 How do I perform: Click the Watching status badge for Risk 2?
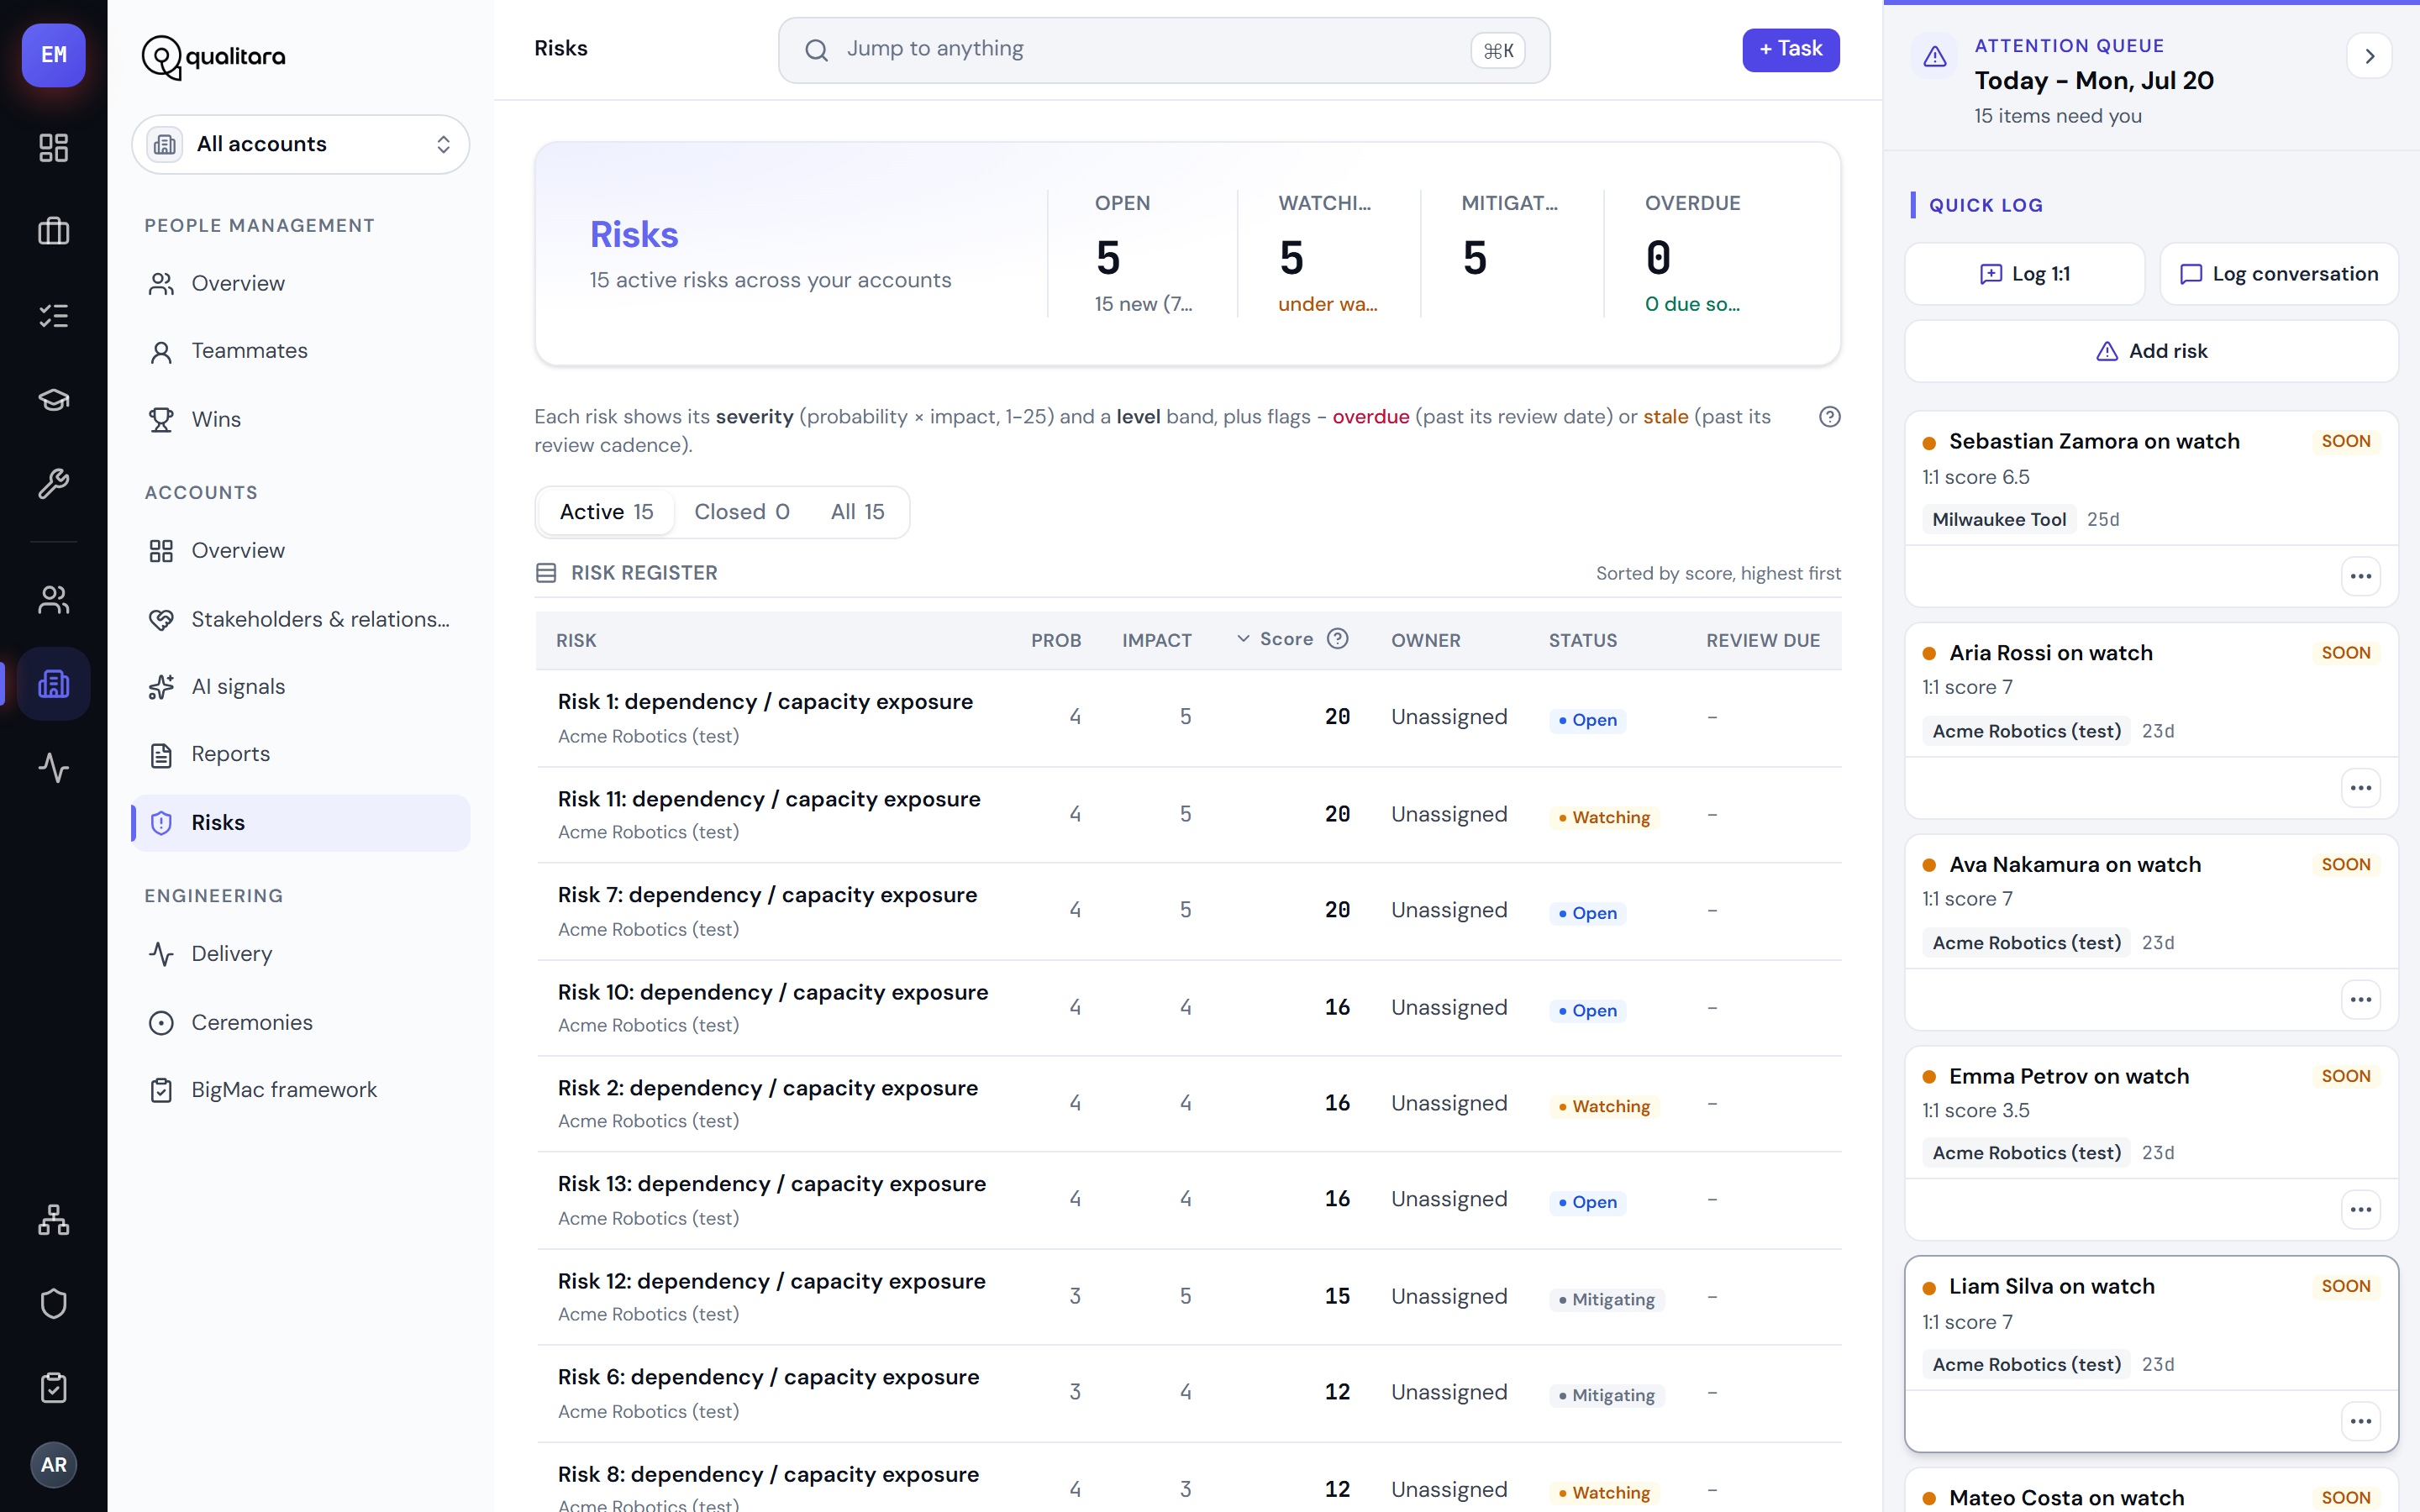[x=1604, y=1106]
